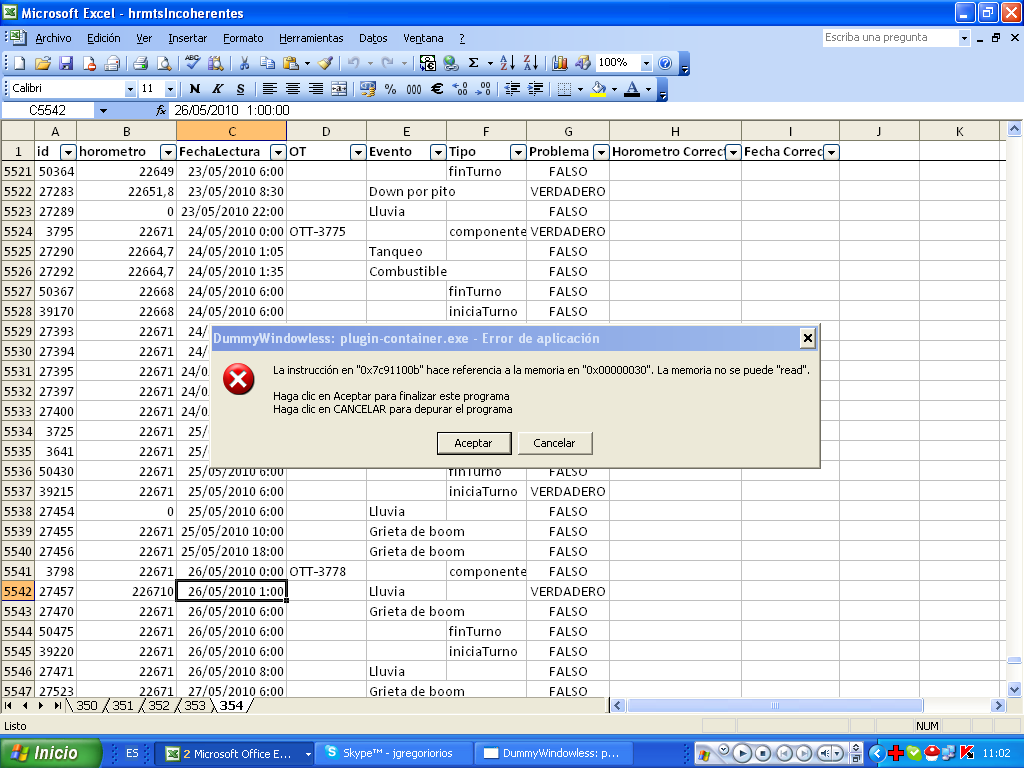This screenshot has width=1024, height=768.
Task: Open the Calibri font name dropdown
Action: [130, 89]
